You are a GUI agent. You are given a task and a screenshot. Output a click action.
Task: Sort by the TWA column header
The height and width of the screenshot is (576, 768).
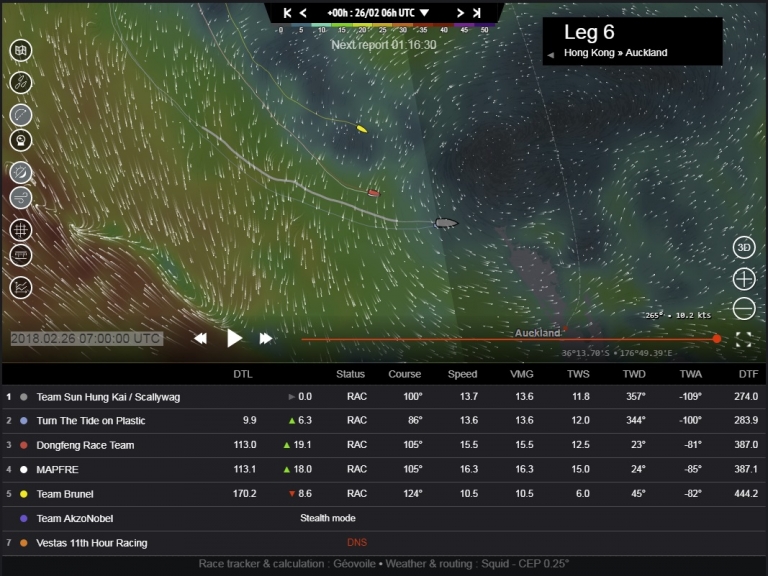[x=691, y=374]
